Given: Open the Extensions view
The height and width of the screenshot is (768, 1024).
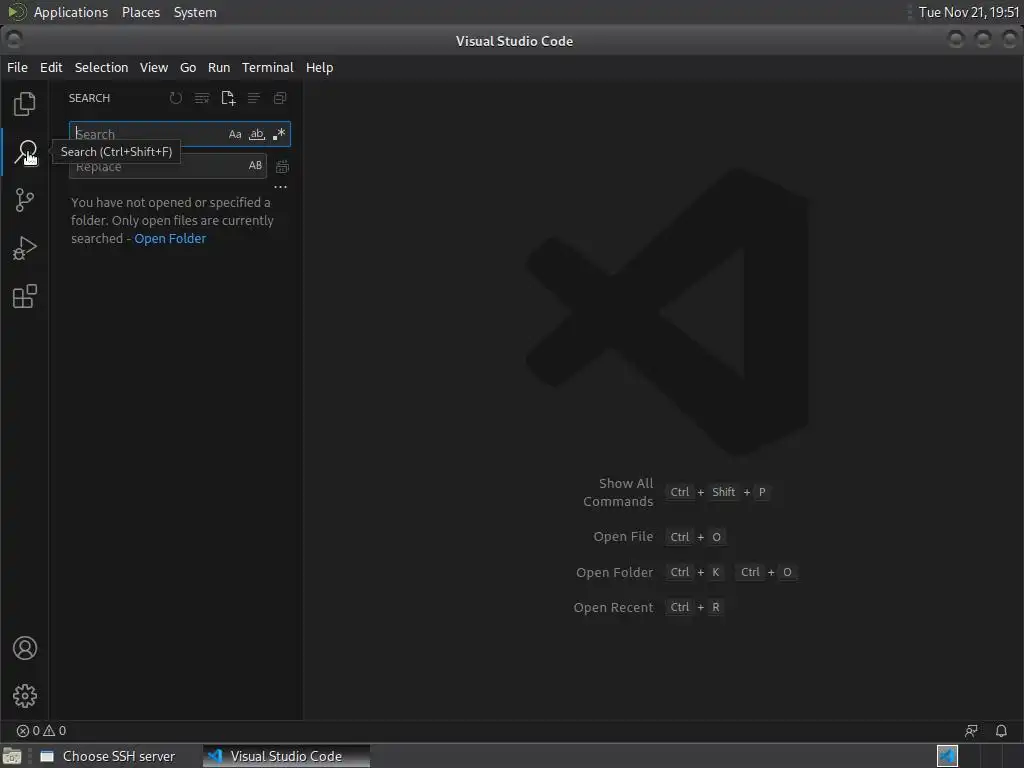Looking at the screenshot, I should (x=25, y=296).
